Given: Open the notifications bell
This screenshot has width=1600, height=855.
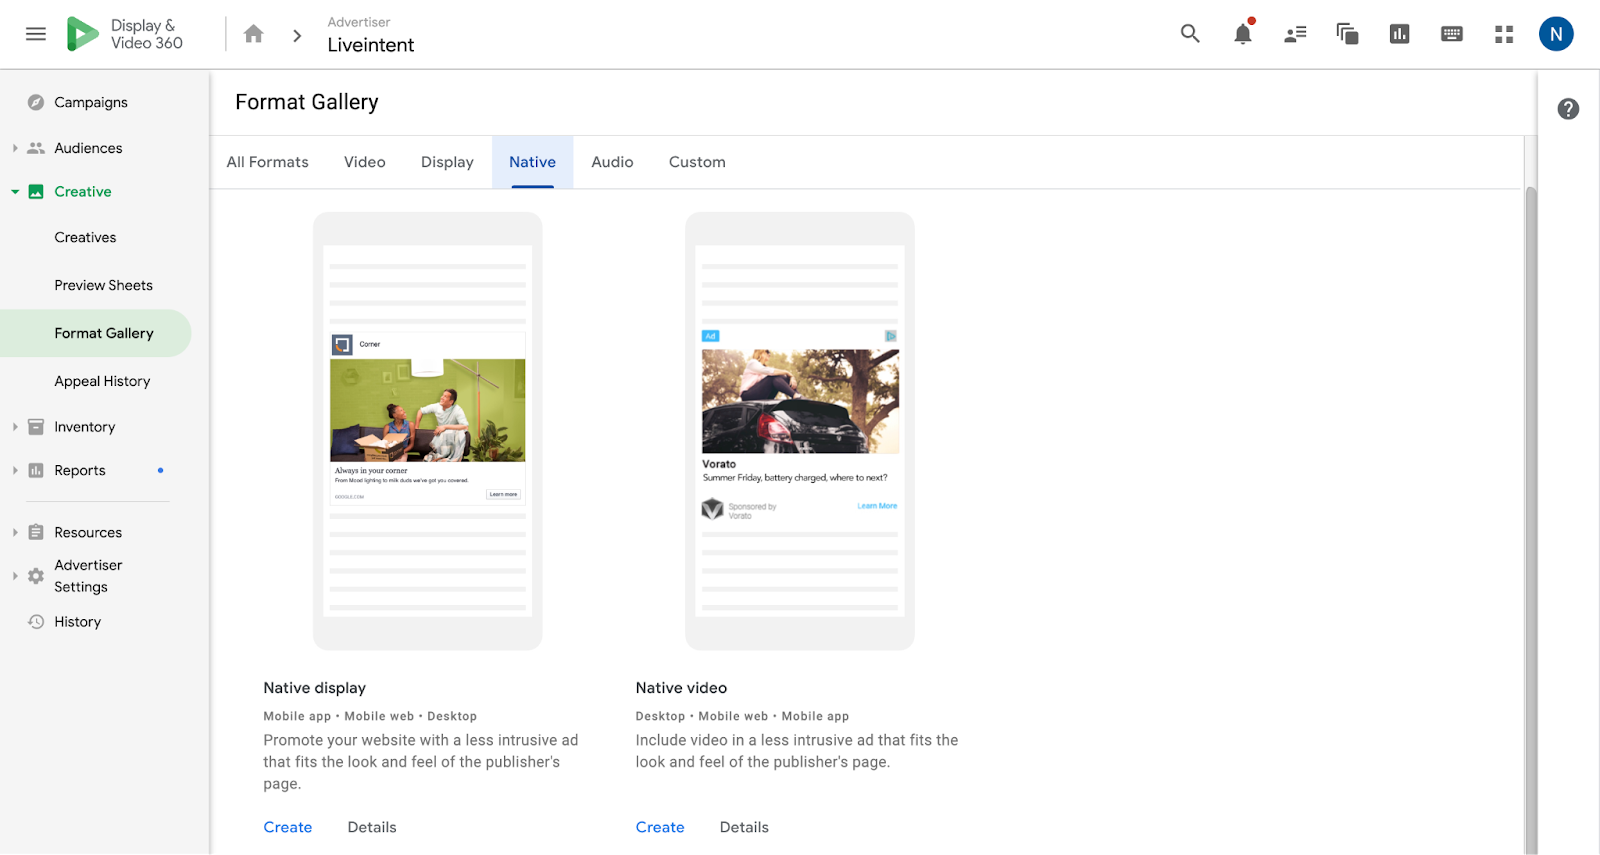Looking at the screenshot, I should pyautogui.click(x=1242, y=34).
